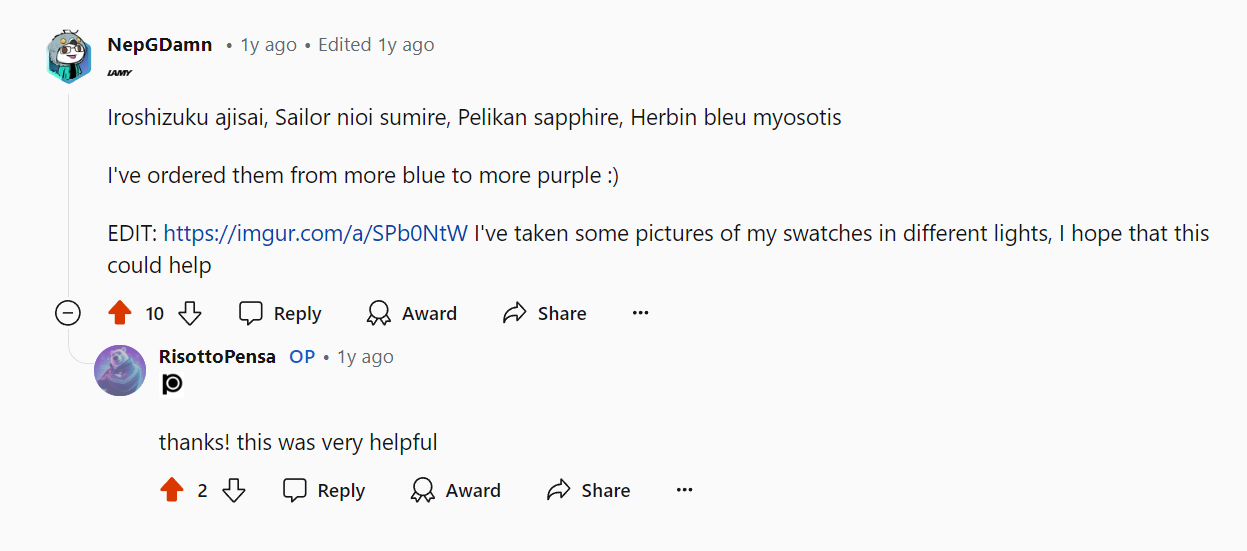The image size is (1247, 551).
Task: Open more options on NepGDamn's comment
Action: point(641,314)
